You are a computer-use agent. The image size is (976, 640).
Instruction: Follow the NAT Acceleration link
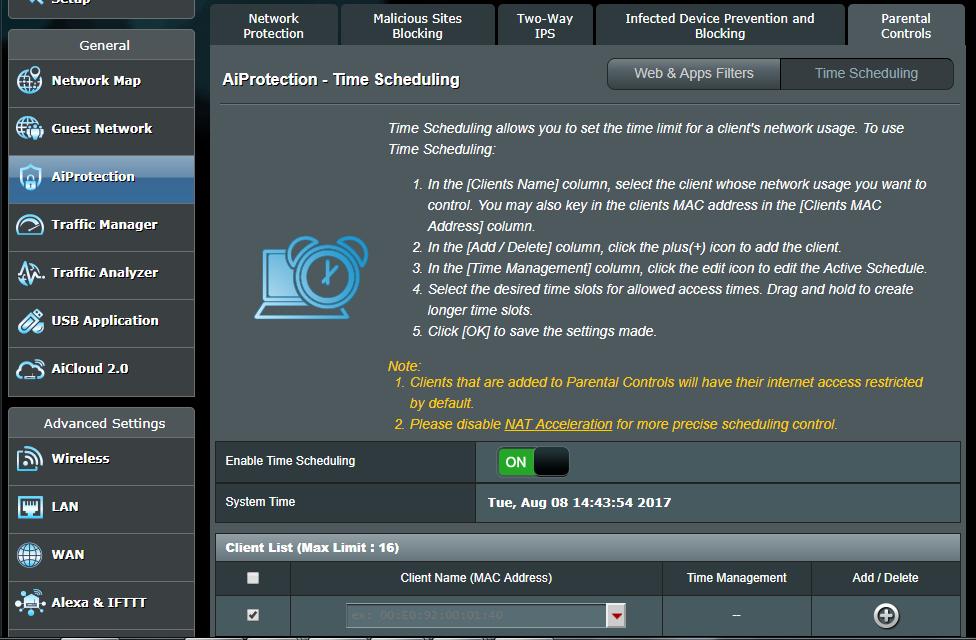[558, 425]
